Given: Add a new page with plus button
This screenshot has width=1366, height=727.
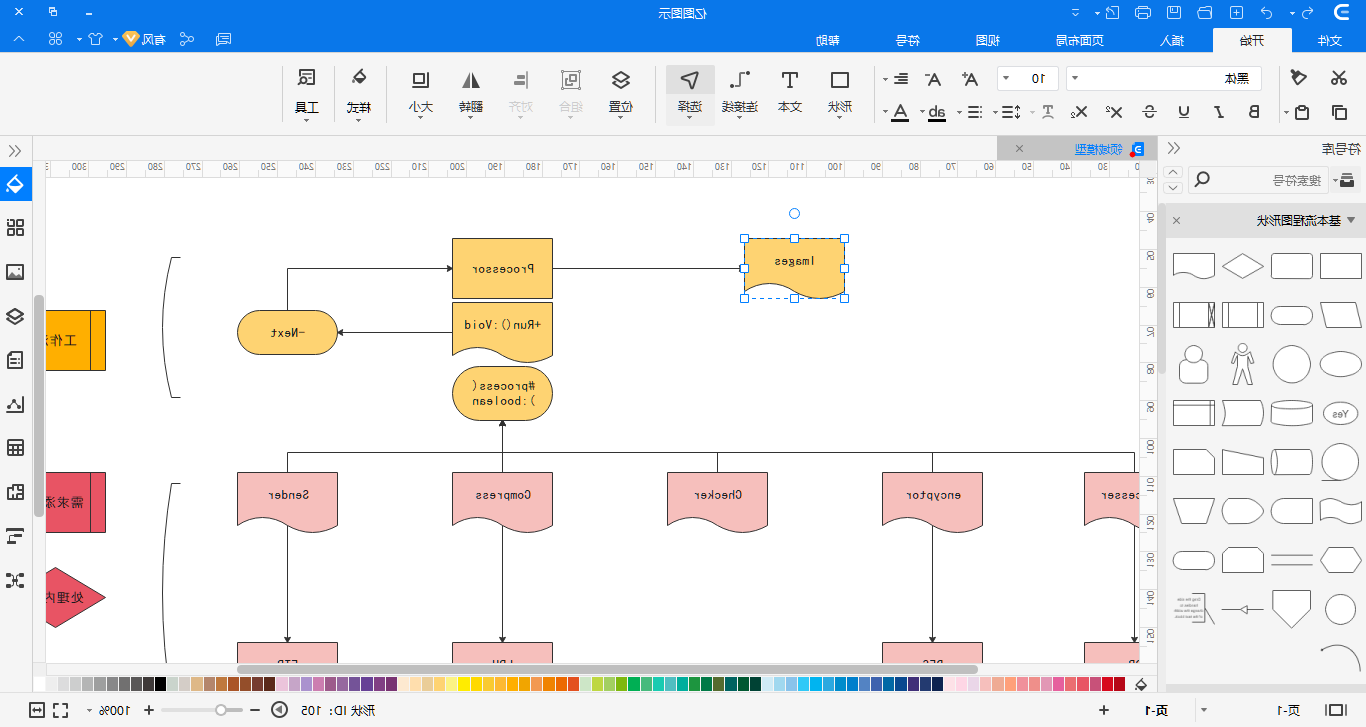Looking at the screenshot, I should pos(1104,710).
